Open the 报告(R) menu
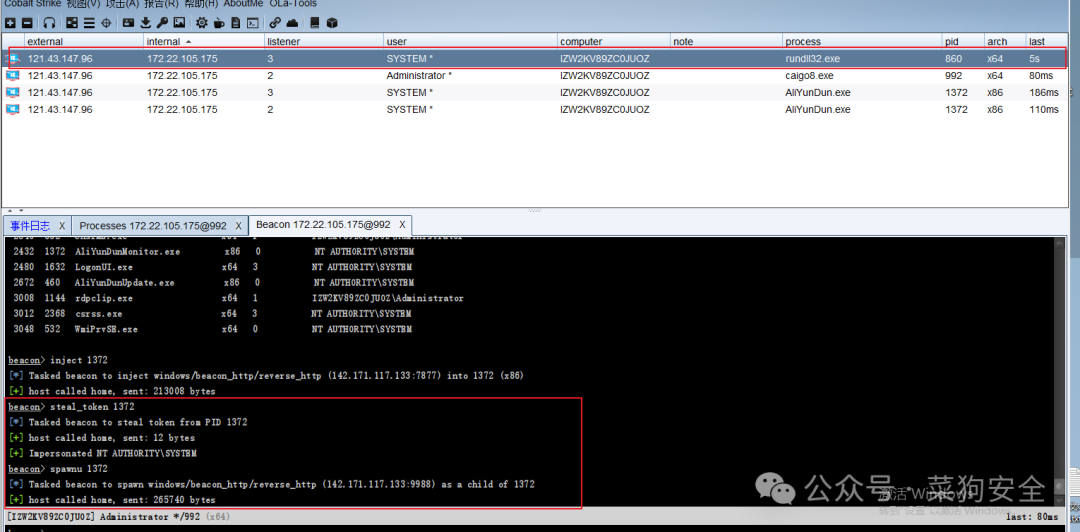 pos(162,3)
